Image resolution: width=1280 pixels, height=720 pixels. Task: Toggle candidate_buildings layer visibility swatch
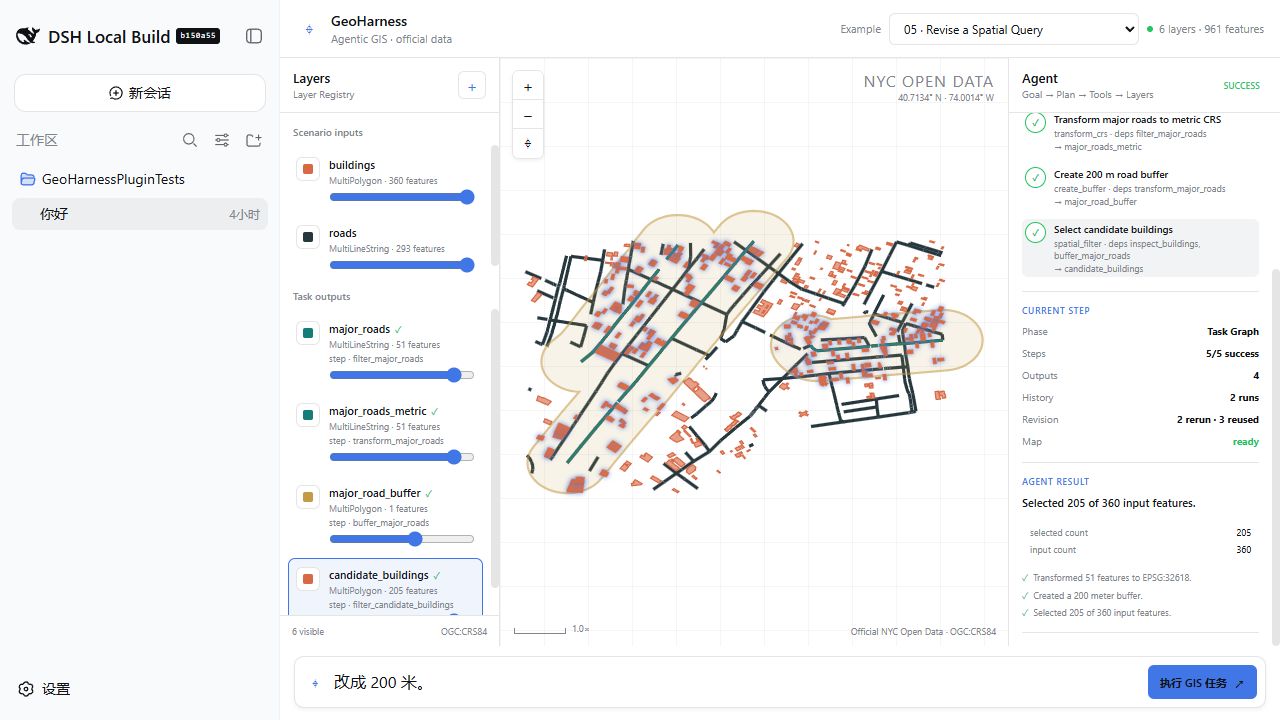[308, 579]
